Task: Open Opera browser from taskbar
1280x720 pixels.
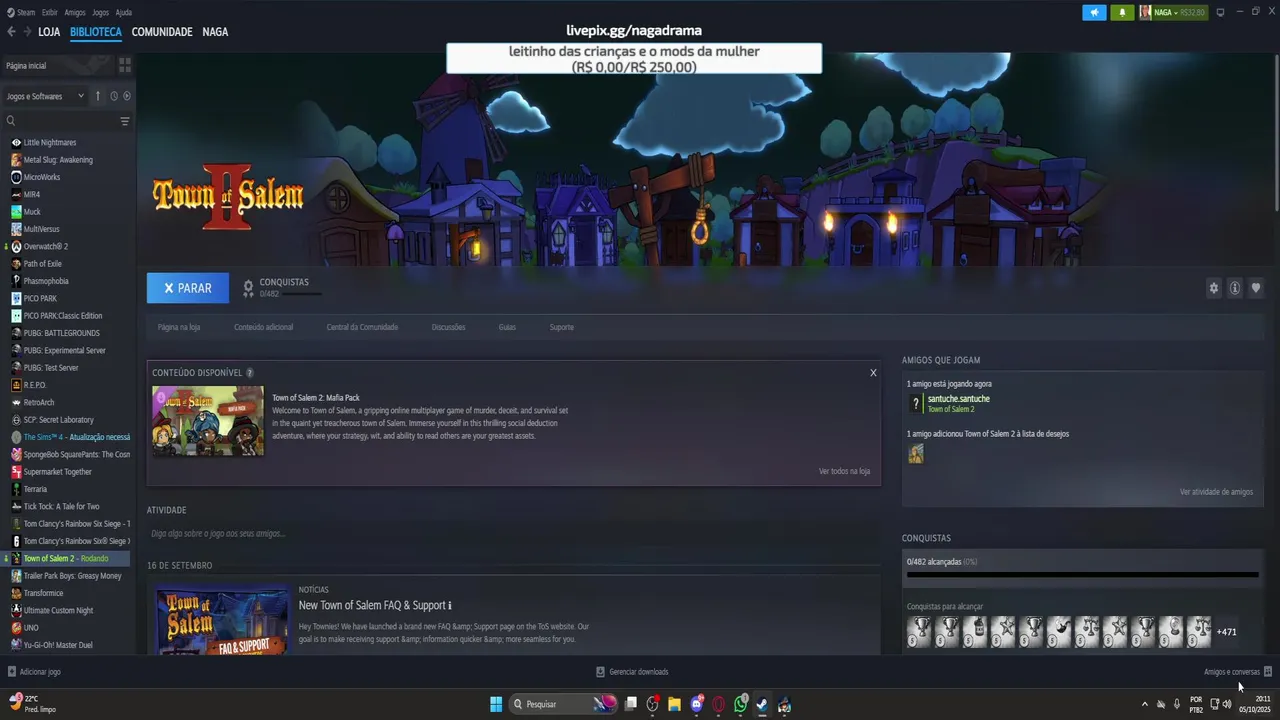Action: click(718, 704)
